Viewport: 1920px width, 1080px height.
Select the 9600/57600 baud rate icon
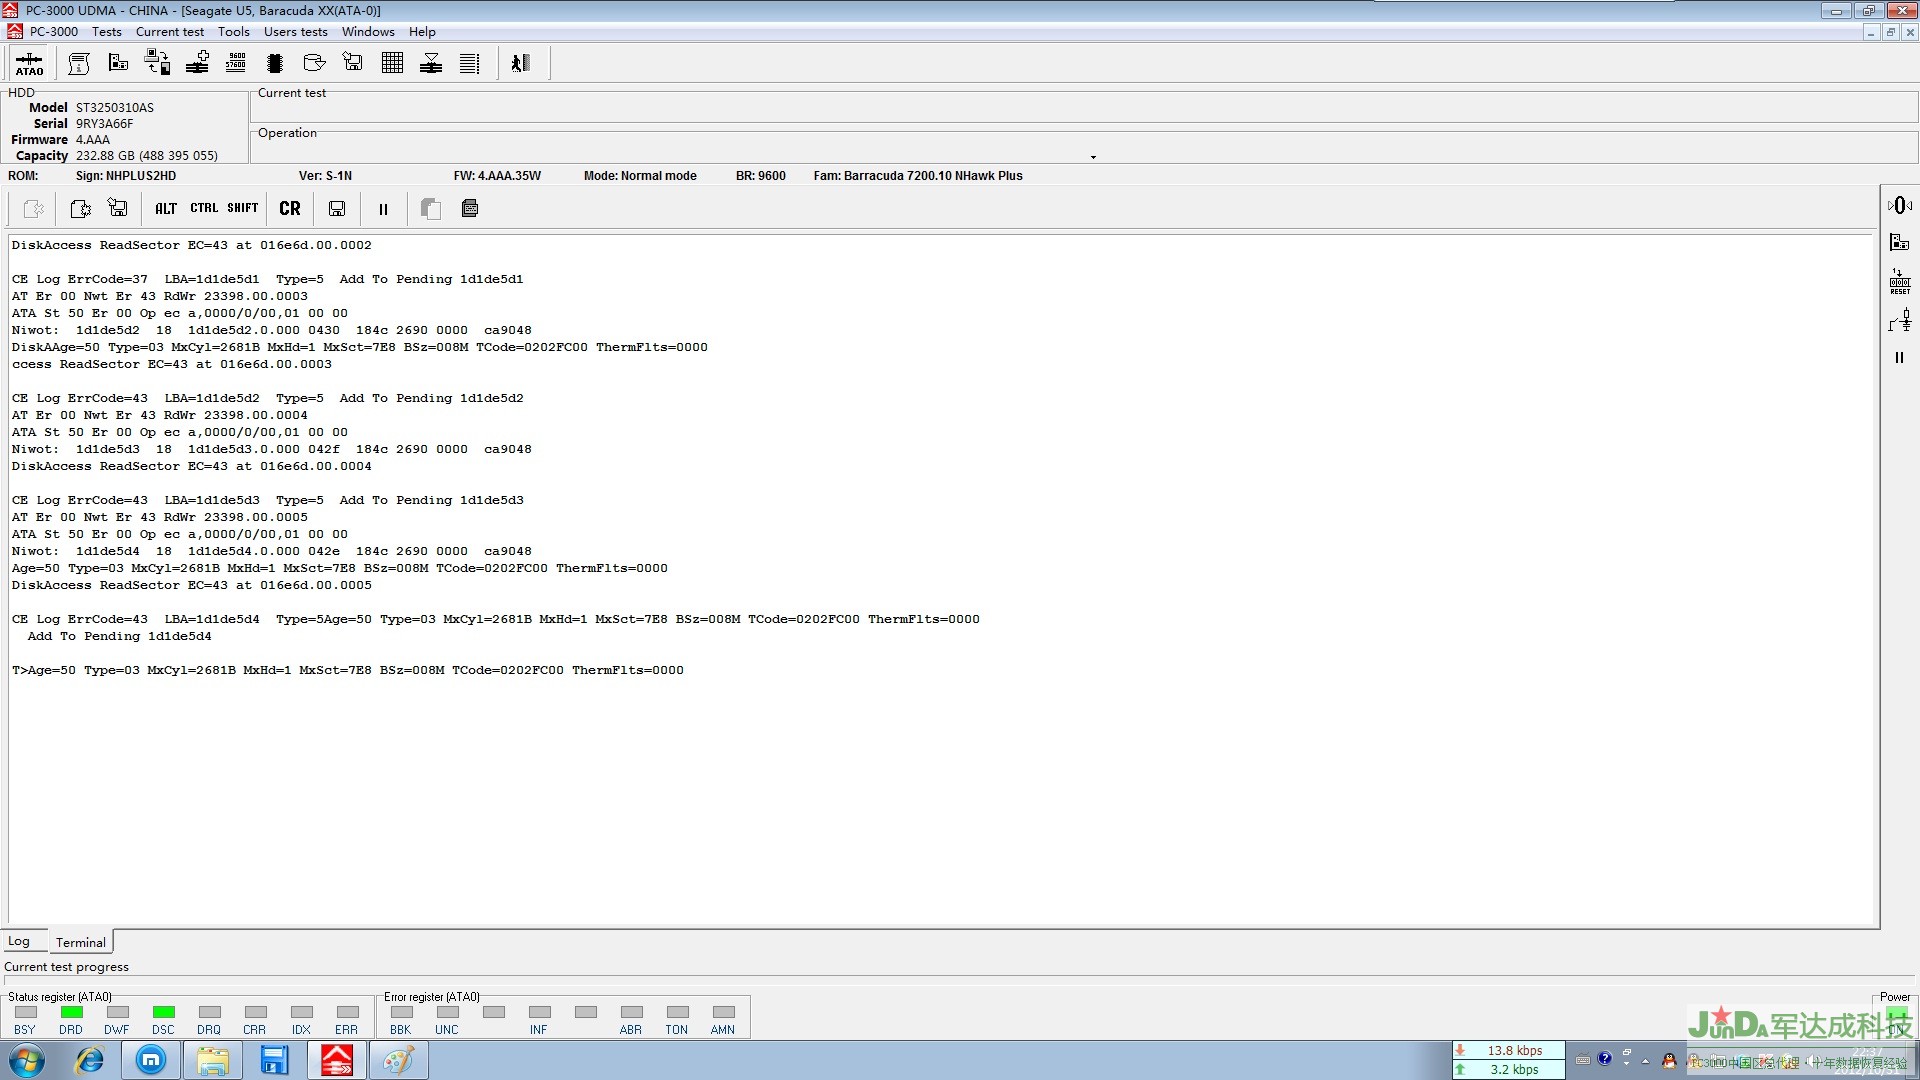click(236, 63)
